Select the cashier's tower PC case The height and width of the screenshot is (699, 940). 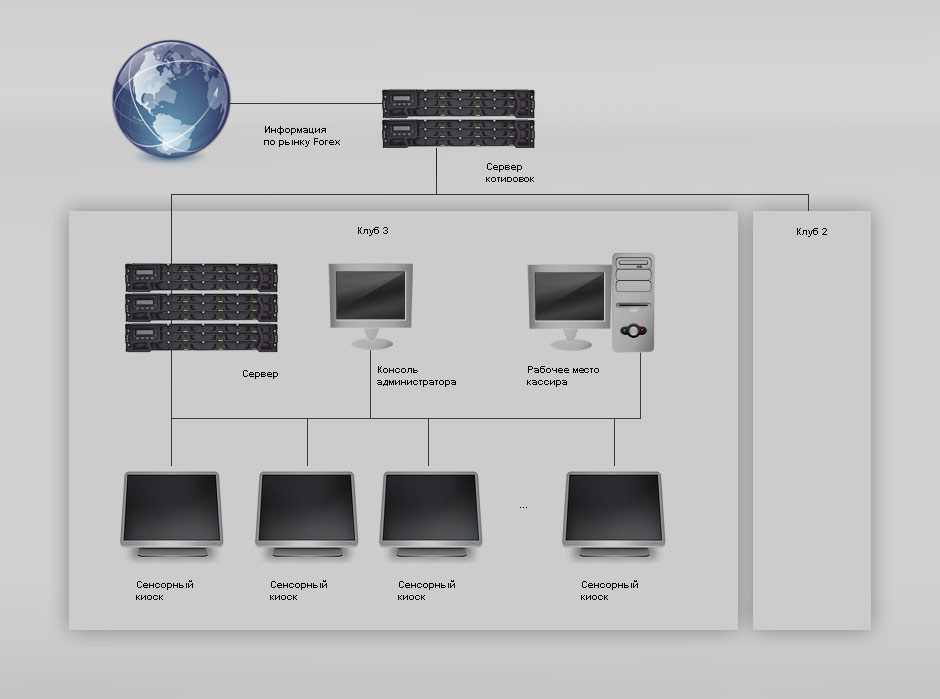633,302
